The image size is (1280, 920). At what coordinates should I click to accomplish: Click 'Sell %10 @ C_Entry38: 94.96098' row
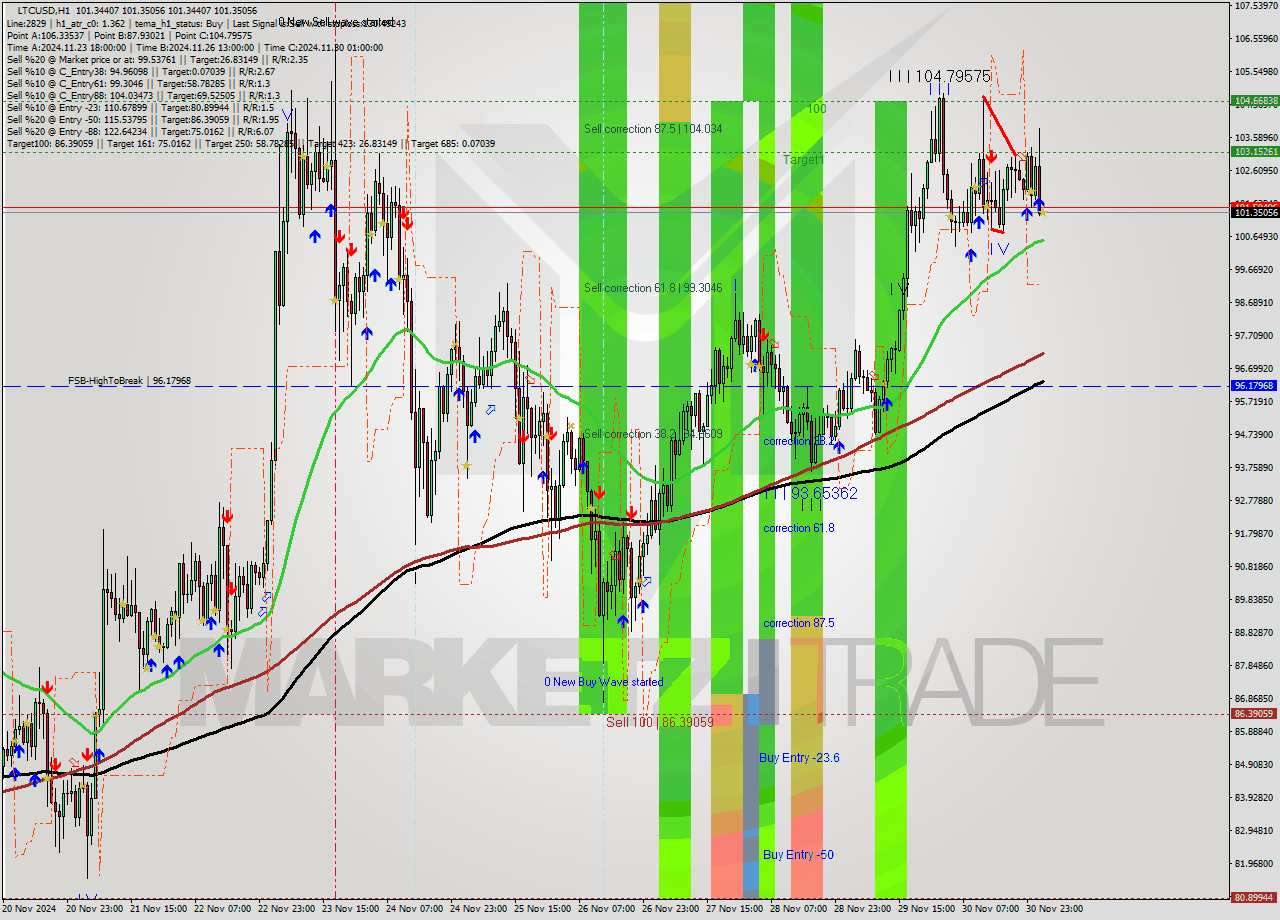tap(140, 71)
